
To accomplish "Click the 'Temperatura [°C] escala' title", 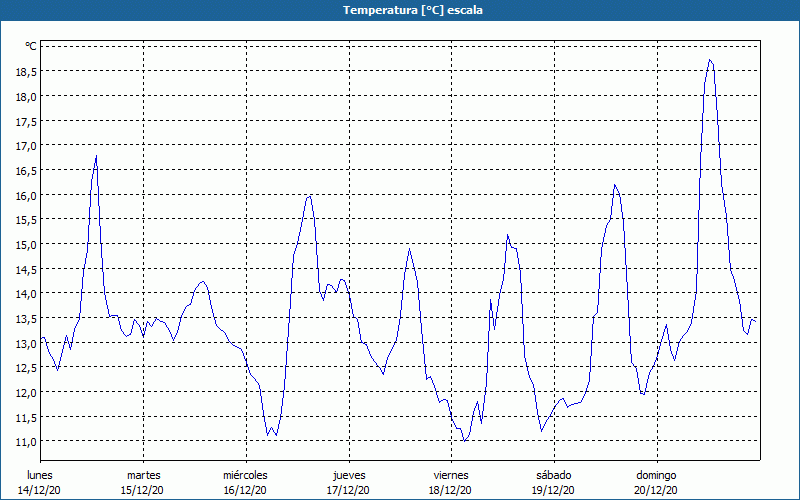I will 412,10.
